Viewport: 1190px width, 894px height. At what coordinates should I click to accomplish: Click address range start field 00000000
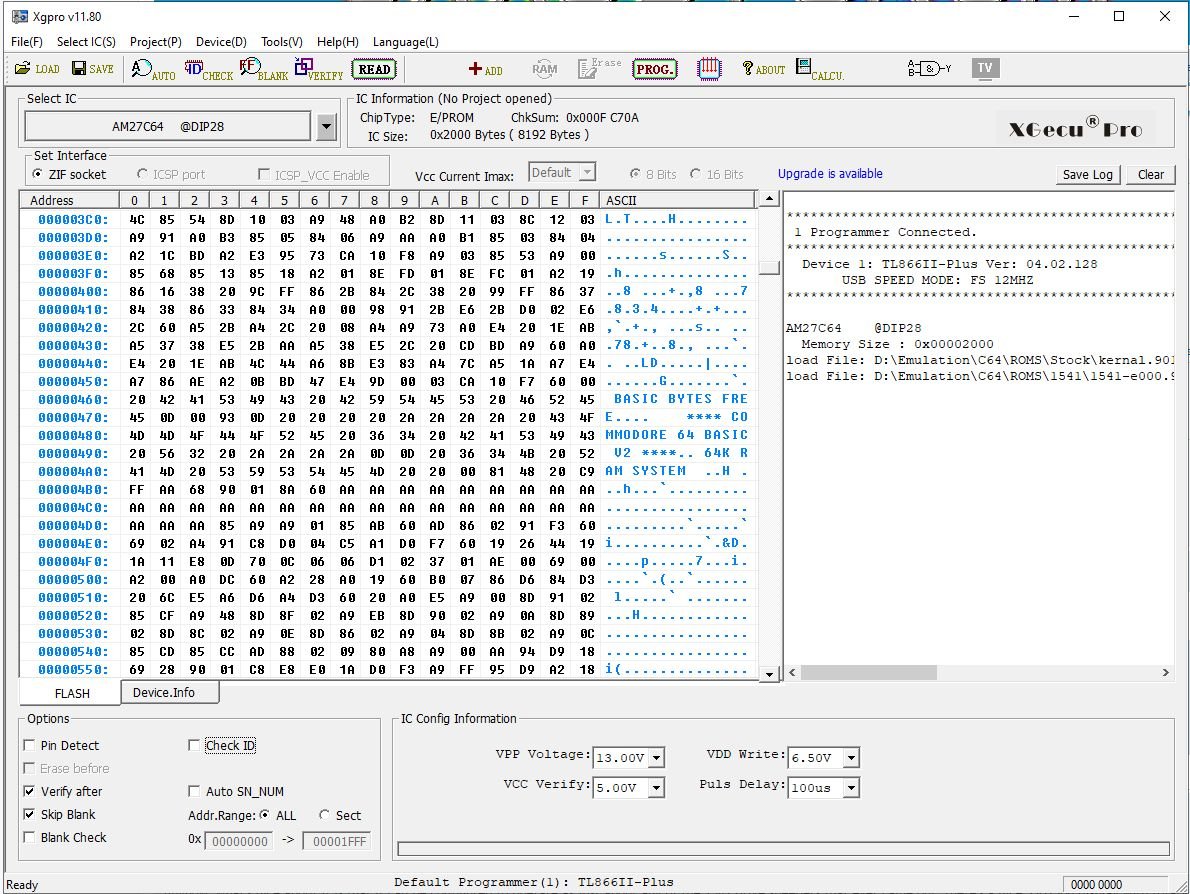tap(239, 841)
